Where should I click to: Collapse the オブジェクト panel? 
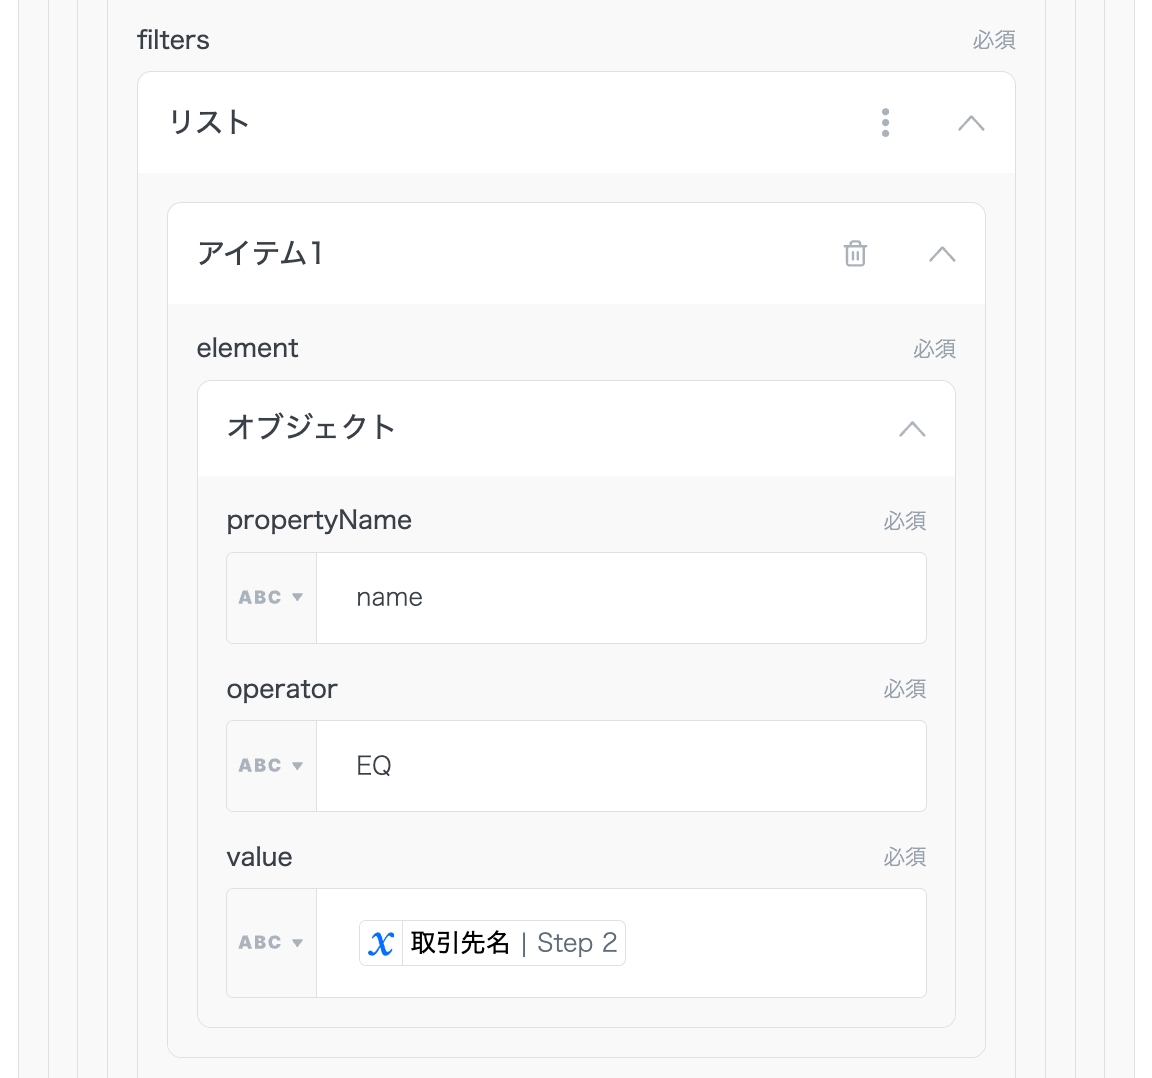click(911, 429)
